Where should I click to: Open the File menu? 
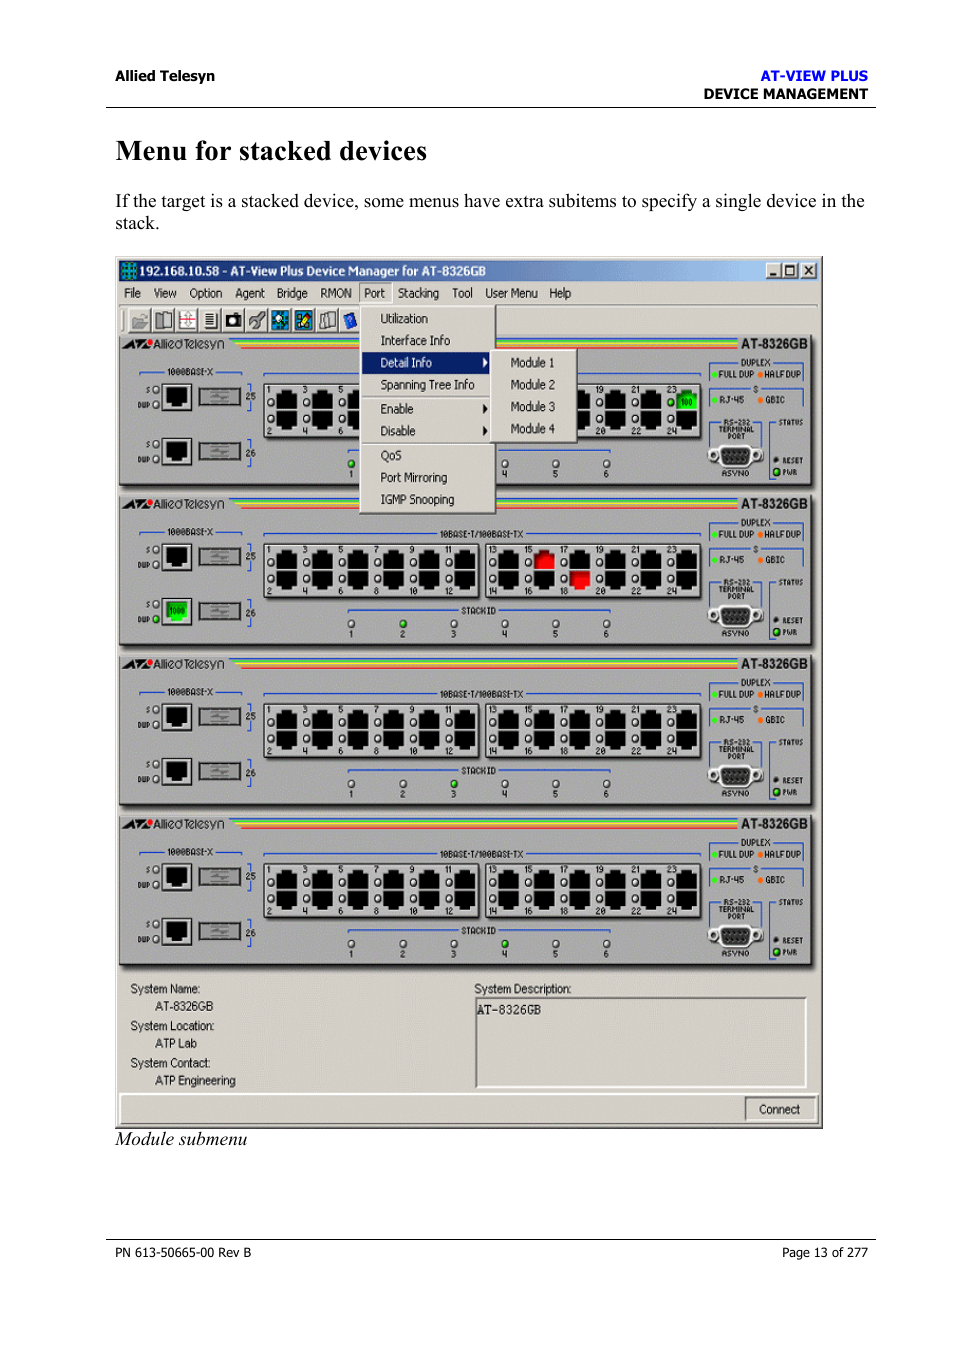[133, 293]
